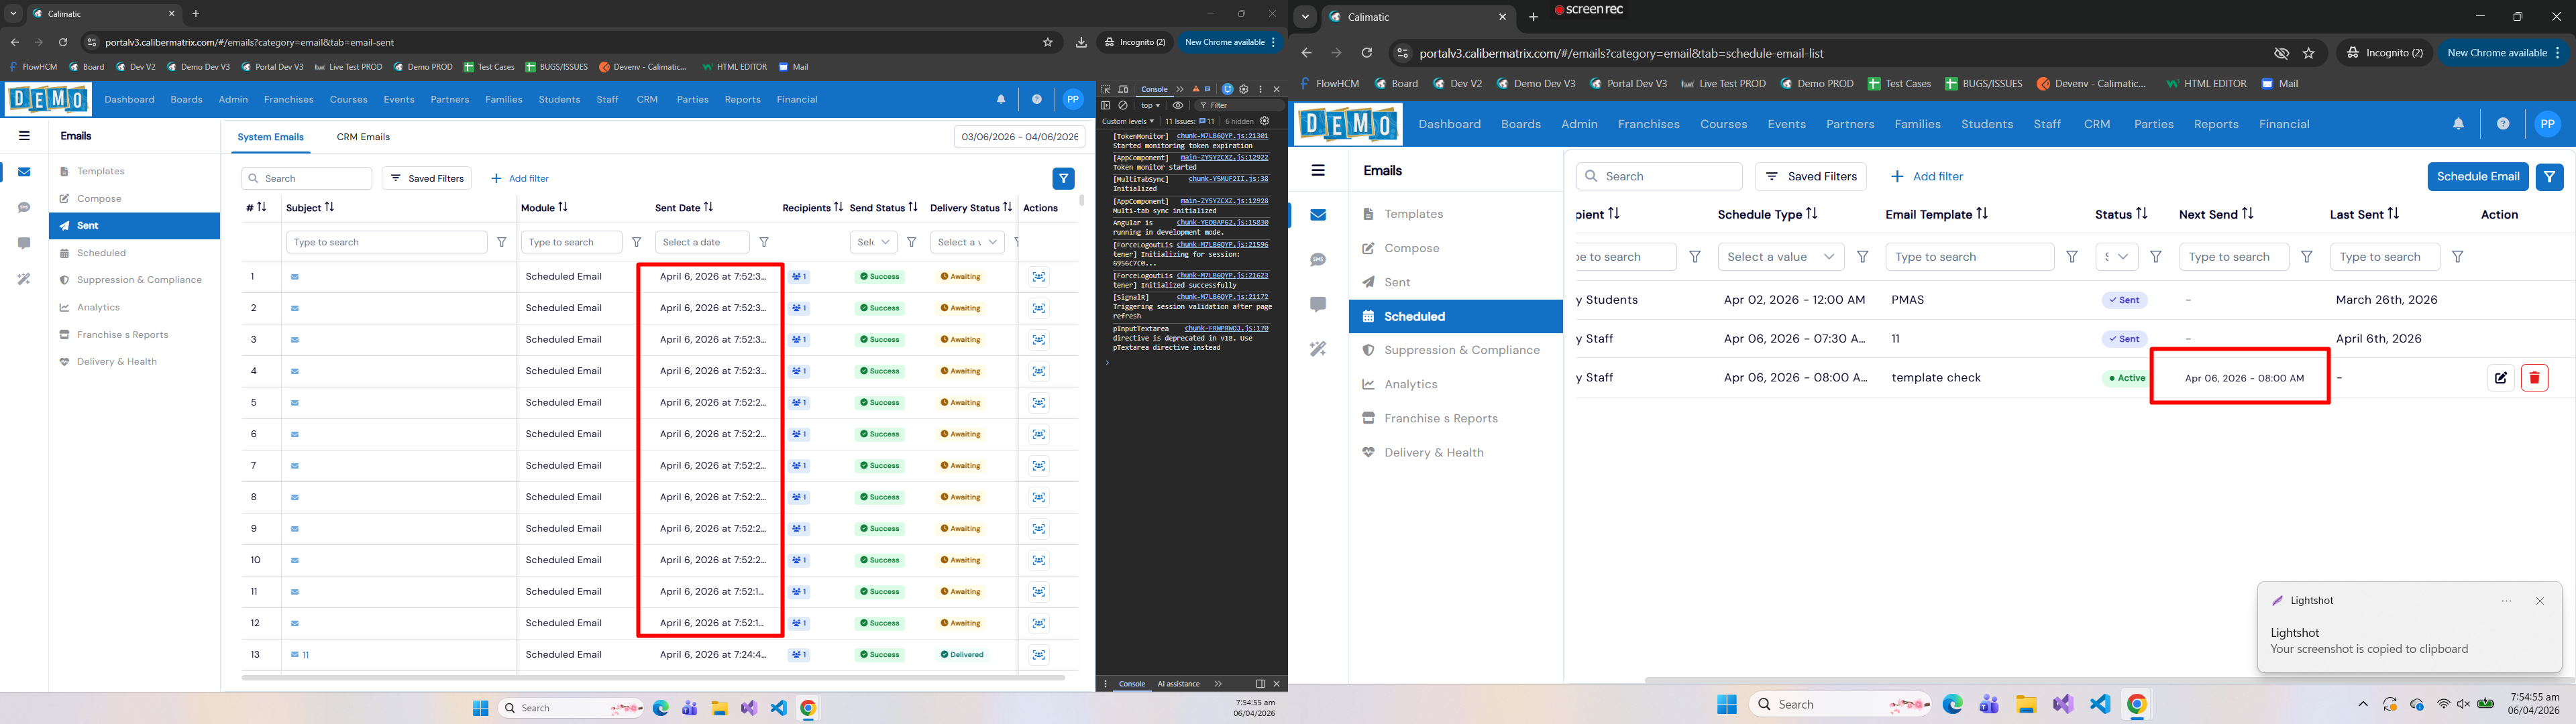Click the Wi-Fi icon in system tray

2443,704
